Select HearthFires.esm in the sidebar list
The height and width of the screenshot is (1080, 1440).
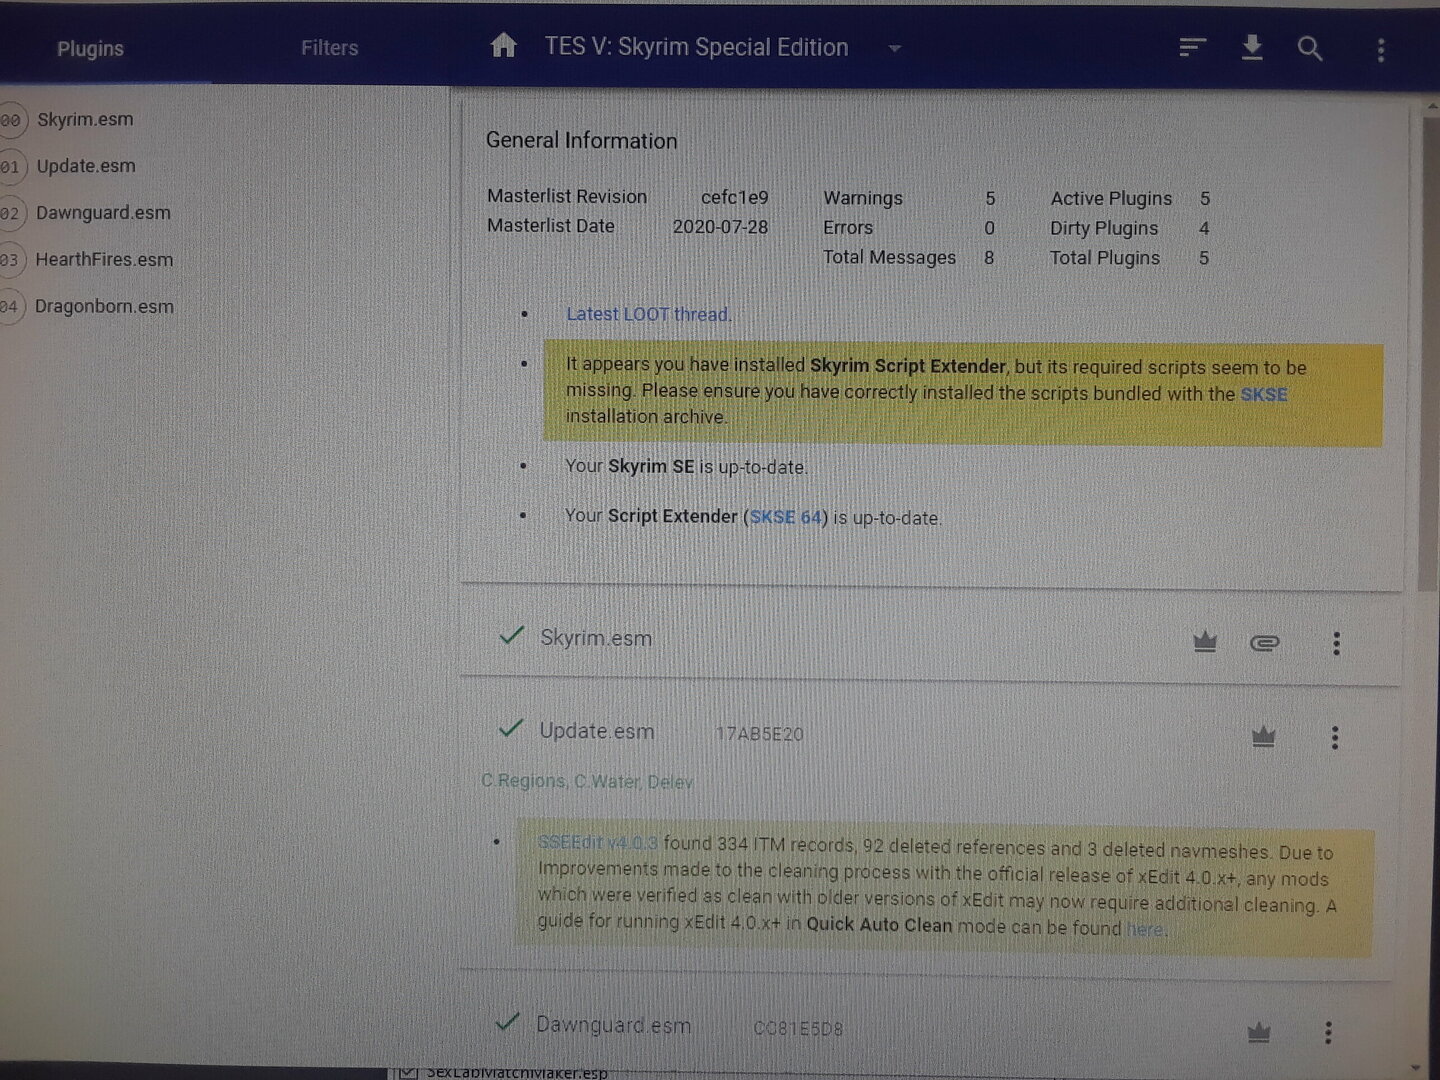tap(104, 259)
